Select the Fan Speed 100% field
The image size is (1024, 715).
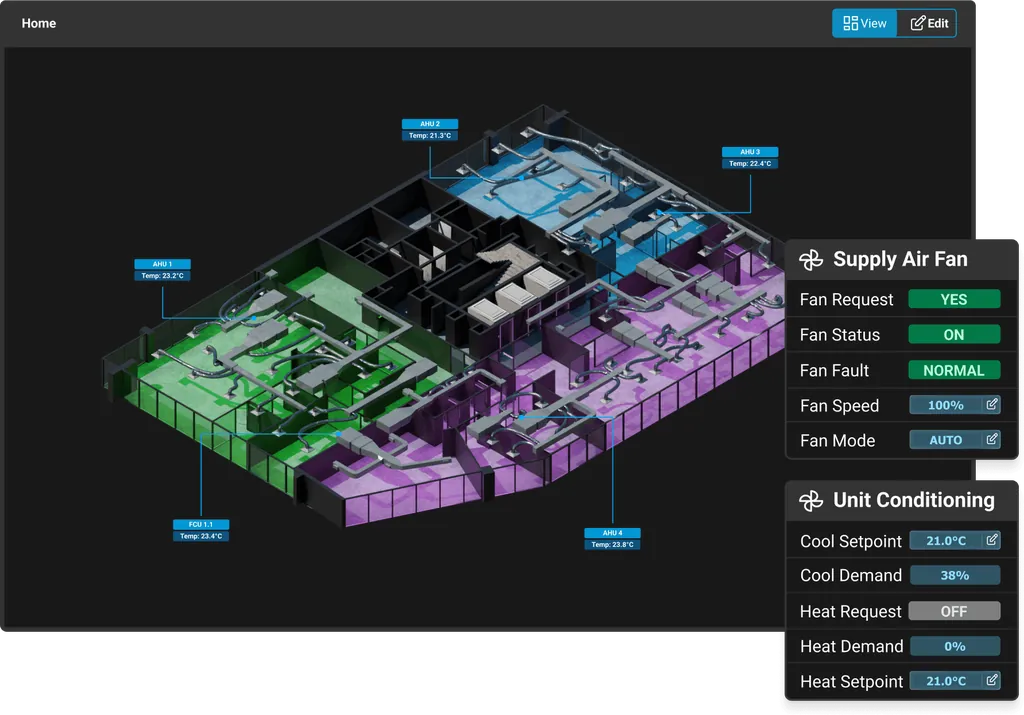point(954,405)
